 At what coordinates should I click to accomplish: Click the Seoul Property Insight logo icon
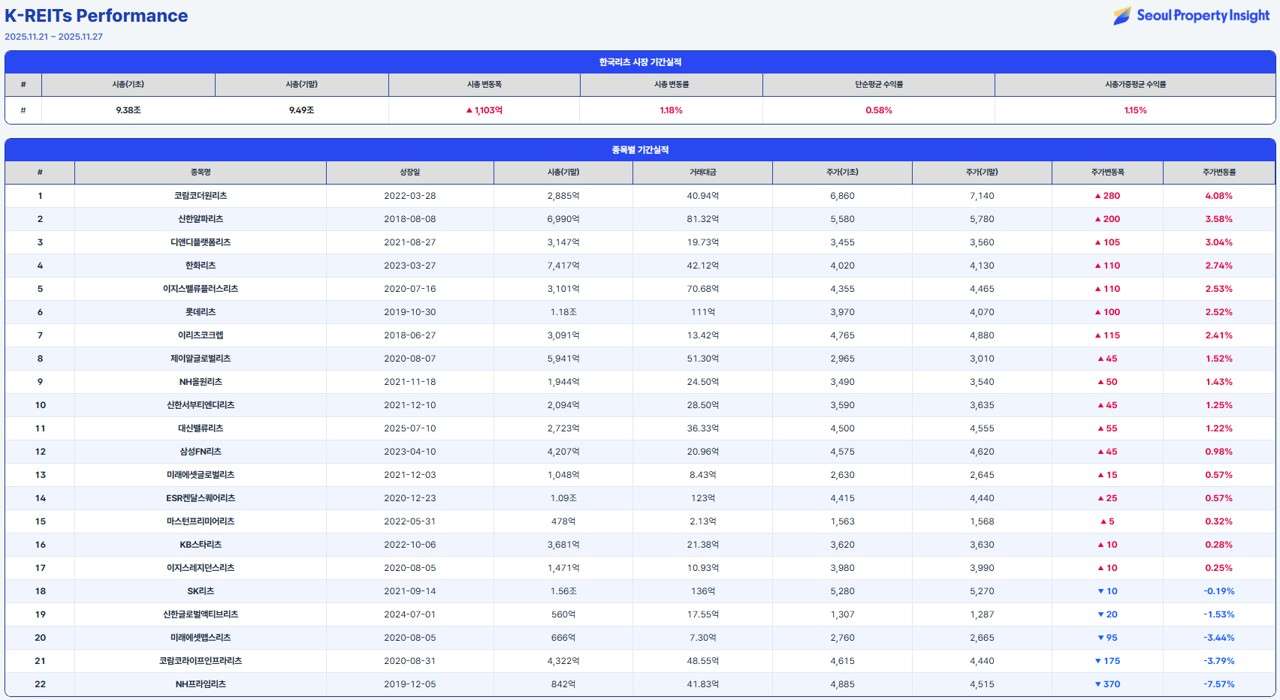tap(1122, 15)
